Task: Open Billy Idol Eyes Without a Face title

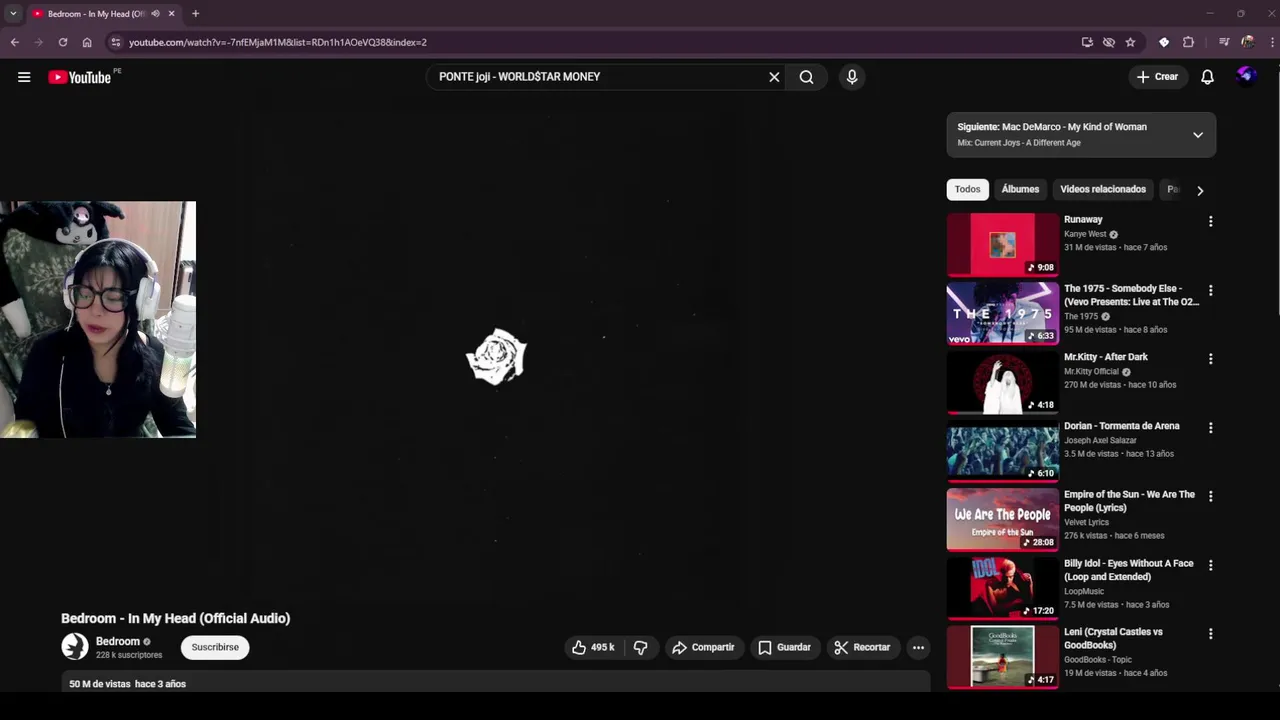Action: pyautogui.click(x=1128, y=570)
